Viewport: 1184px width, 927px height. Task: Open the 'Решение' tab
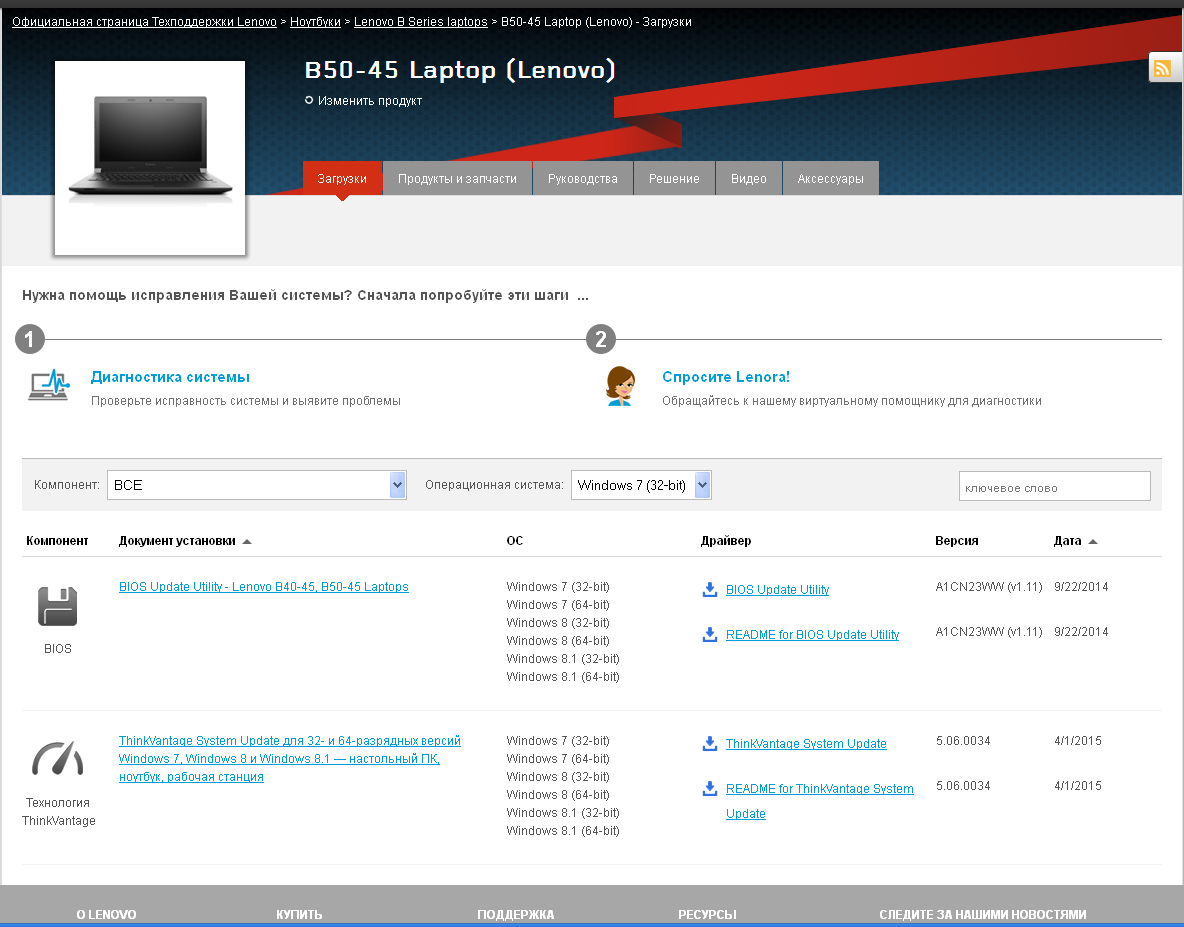click(x=674, y=178)
